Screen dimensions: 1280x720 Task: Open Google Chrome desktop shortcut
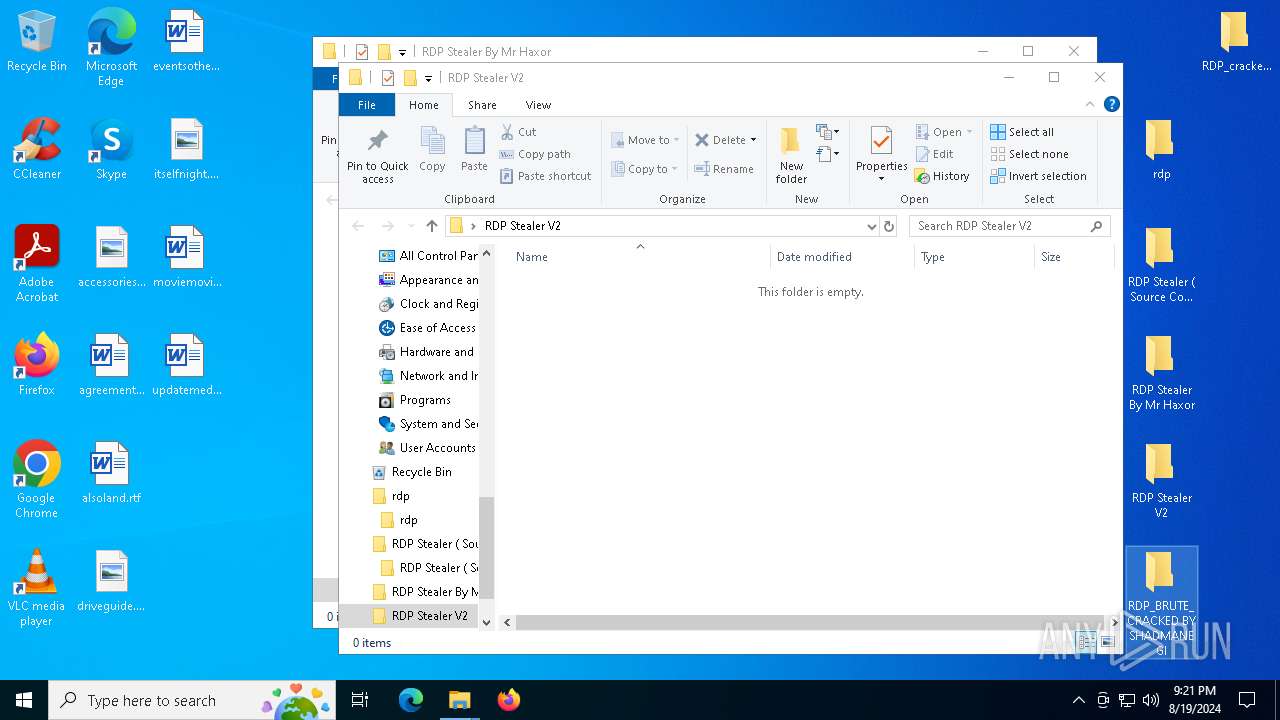click(x=36, y=481)
